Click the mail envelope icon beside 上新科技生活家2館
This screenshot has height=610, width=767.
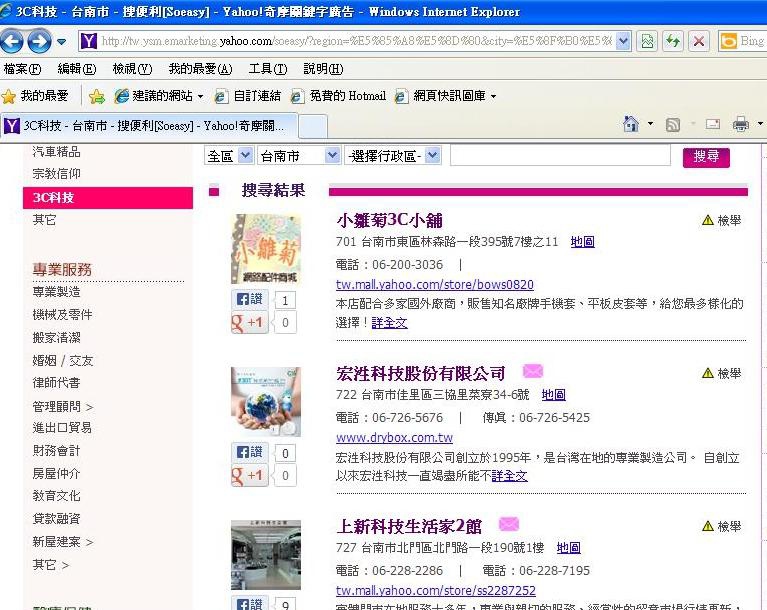click(x=509, y=524)
